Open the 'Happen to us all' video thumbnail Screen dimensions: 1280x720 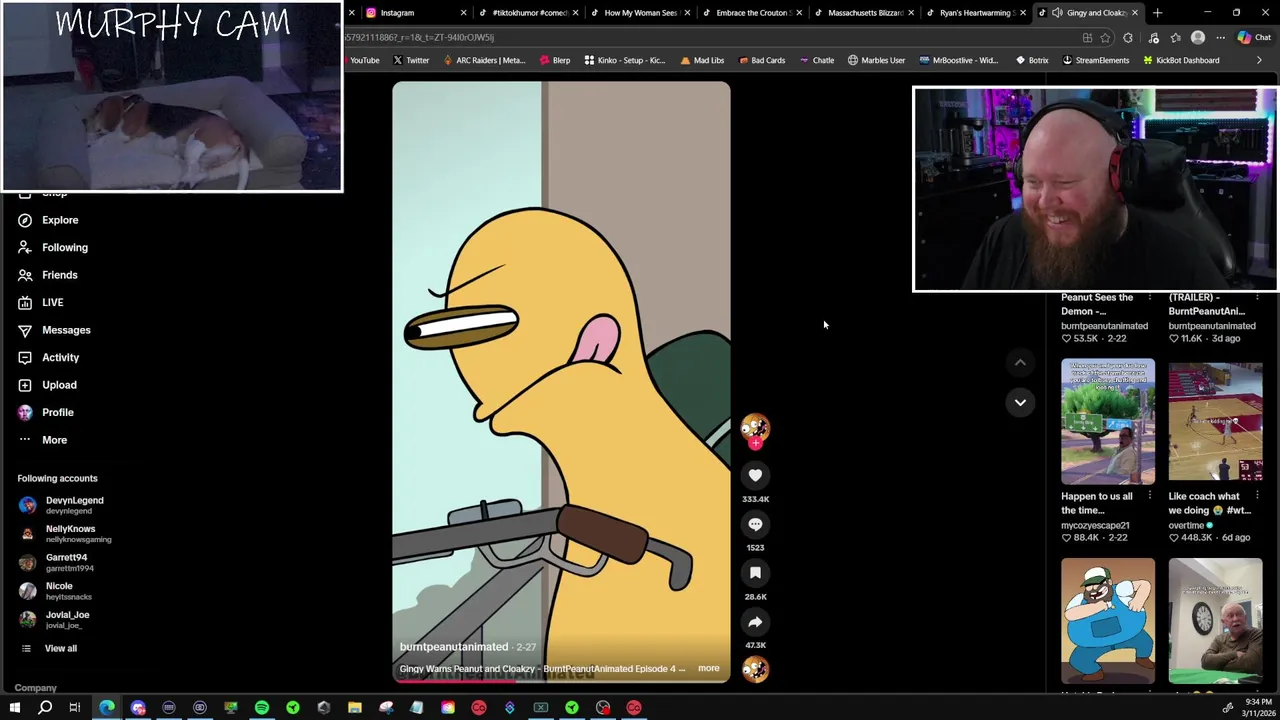1108,421
